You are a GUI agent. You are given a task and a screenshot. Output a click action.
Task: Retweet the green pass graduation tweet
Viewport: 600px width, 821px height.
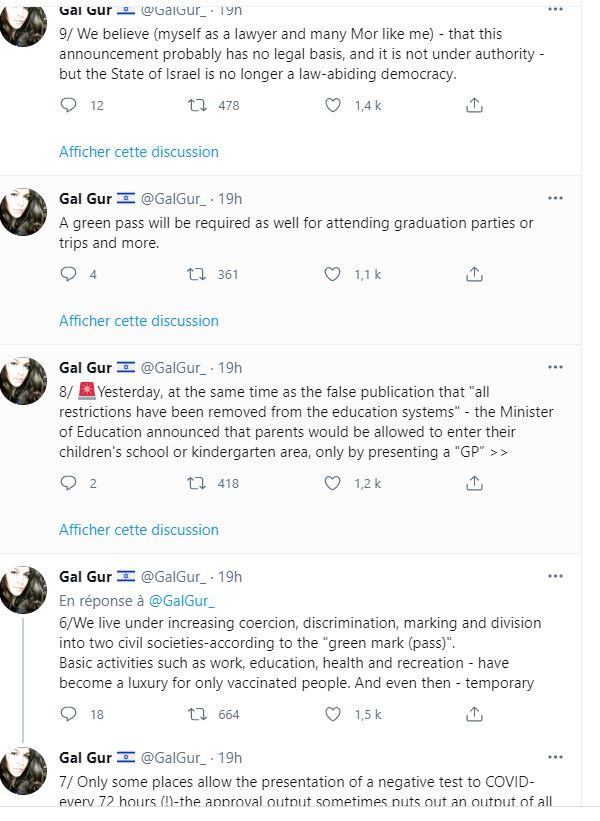(198, 274)
